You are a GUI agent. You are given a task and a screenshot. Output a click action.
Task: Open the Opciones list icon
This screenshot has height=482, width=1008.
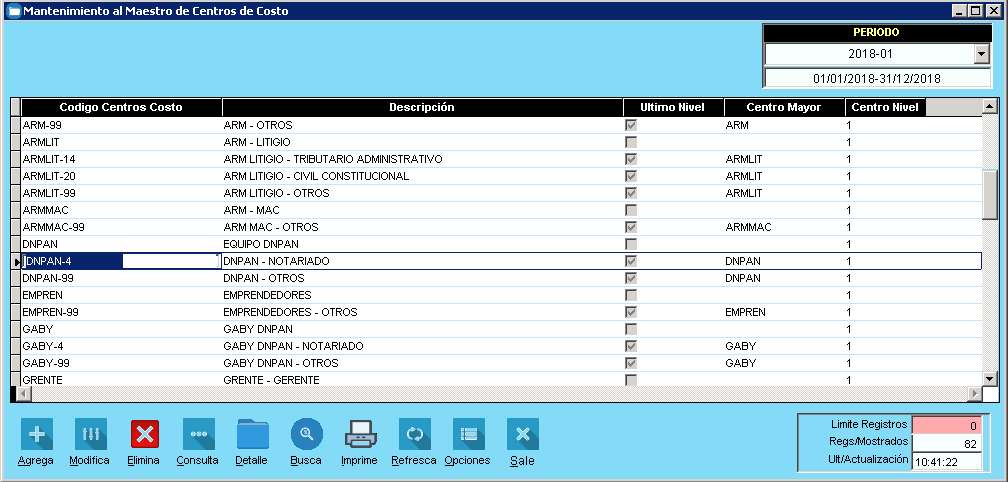coord(468,434)
